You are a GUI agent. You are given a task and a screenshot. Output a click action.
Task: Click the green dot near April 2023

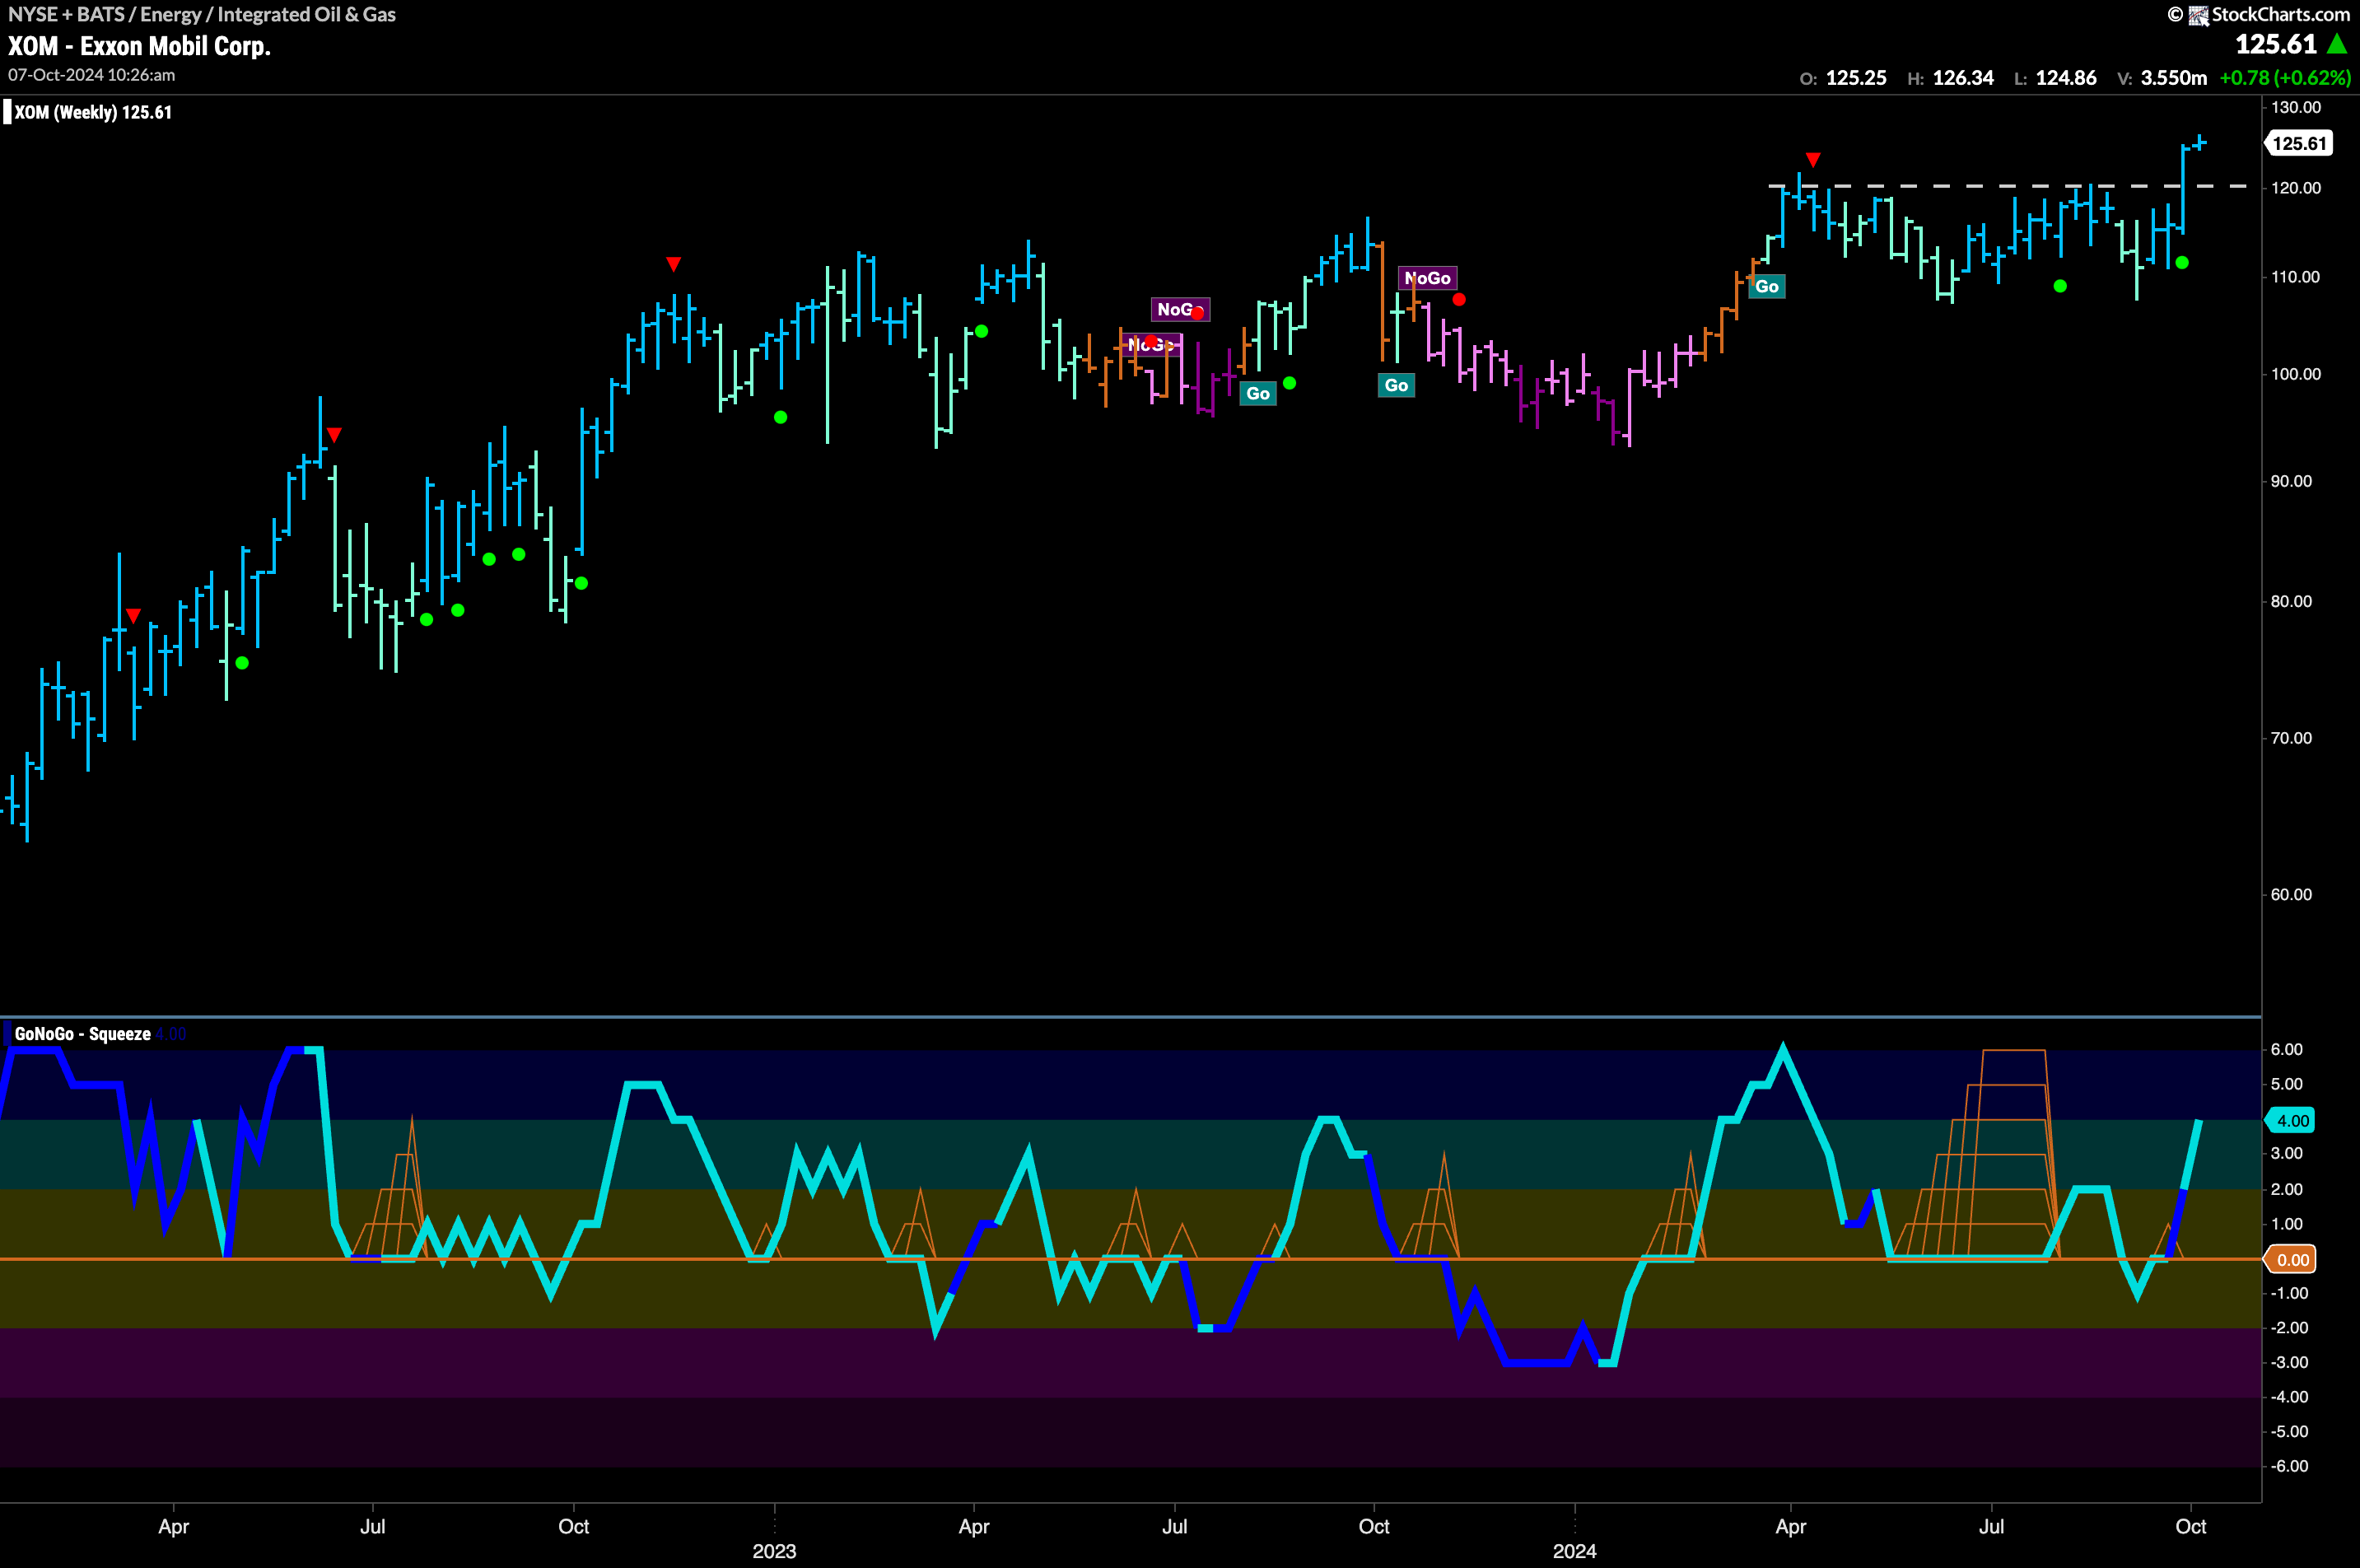(981, 331)
